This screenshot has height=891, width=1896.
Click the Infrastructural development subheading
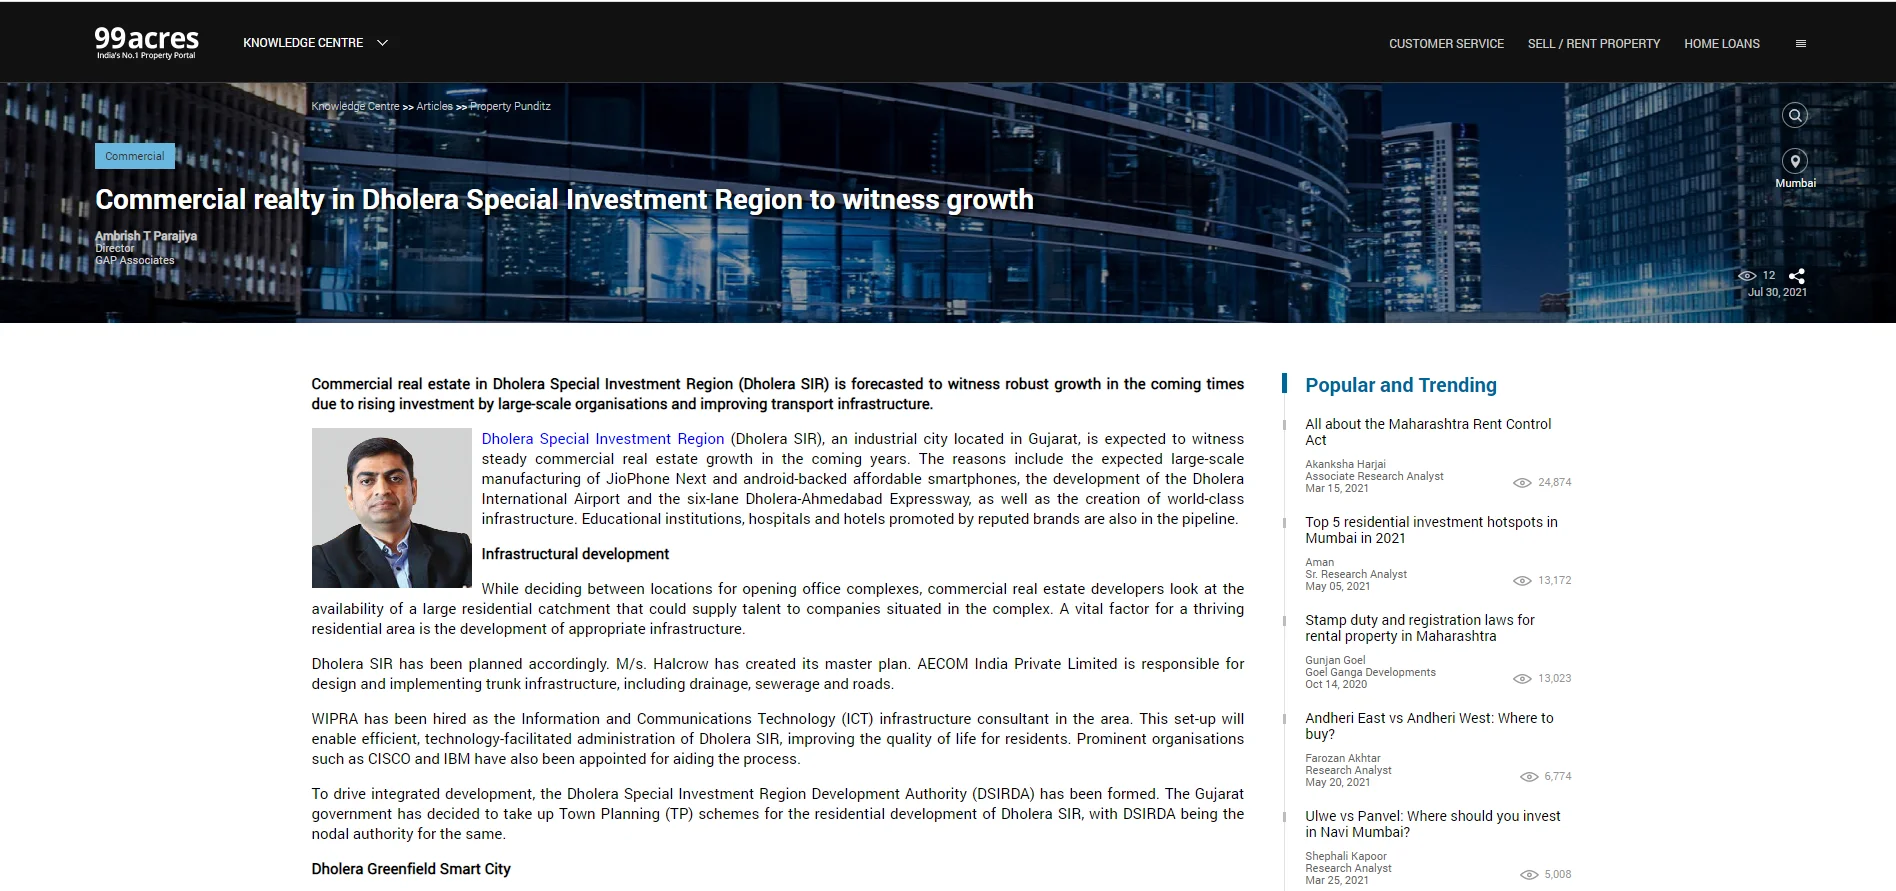575,554
